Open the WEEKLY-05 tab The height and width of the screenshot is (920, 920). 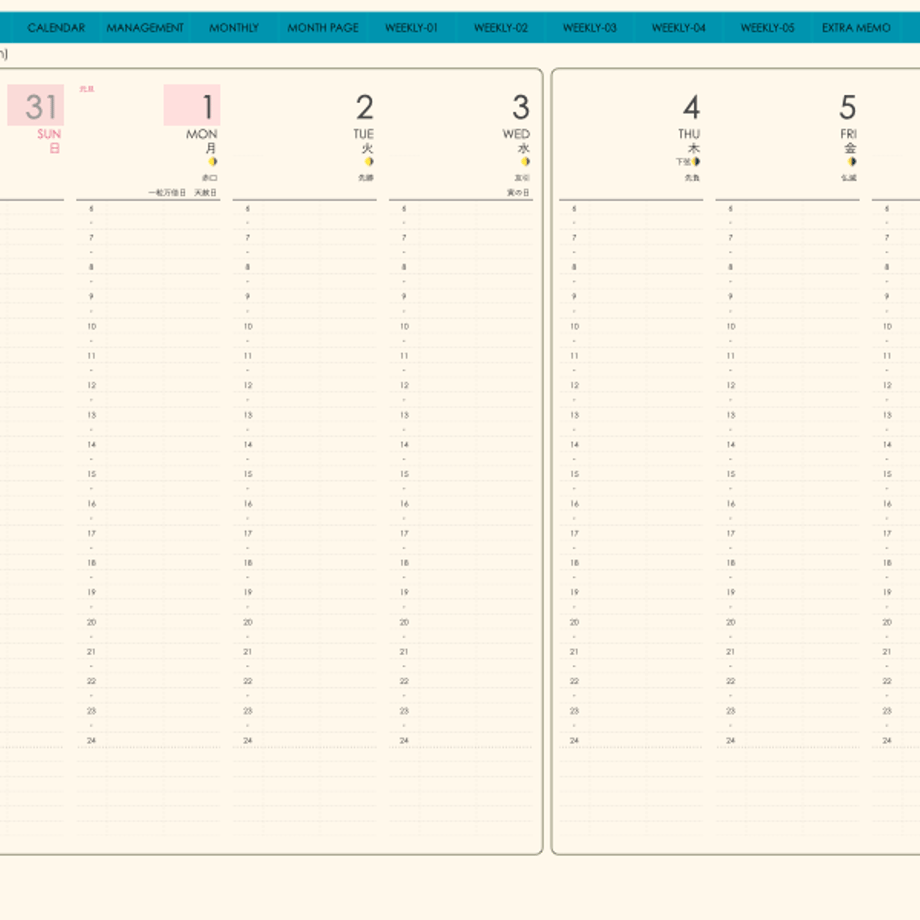point(767,28)
